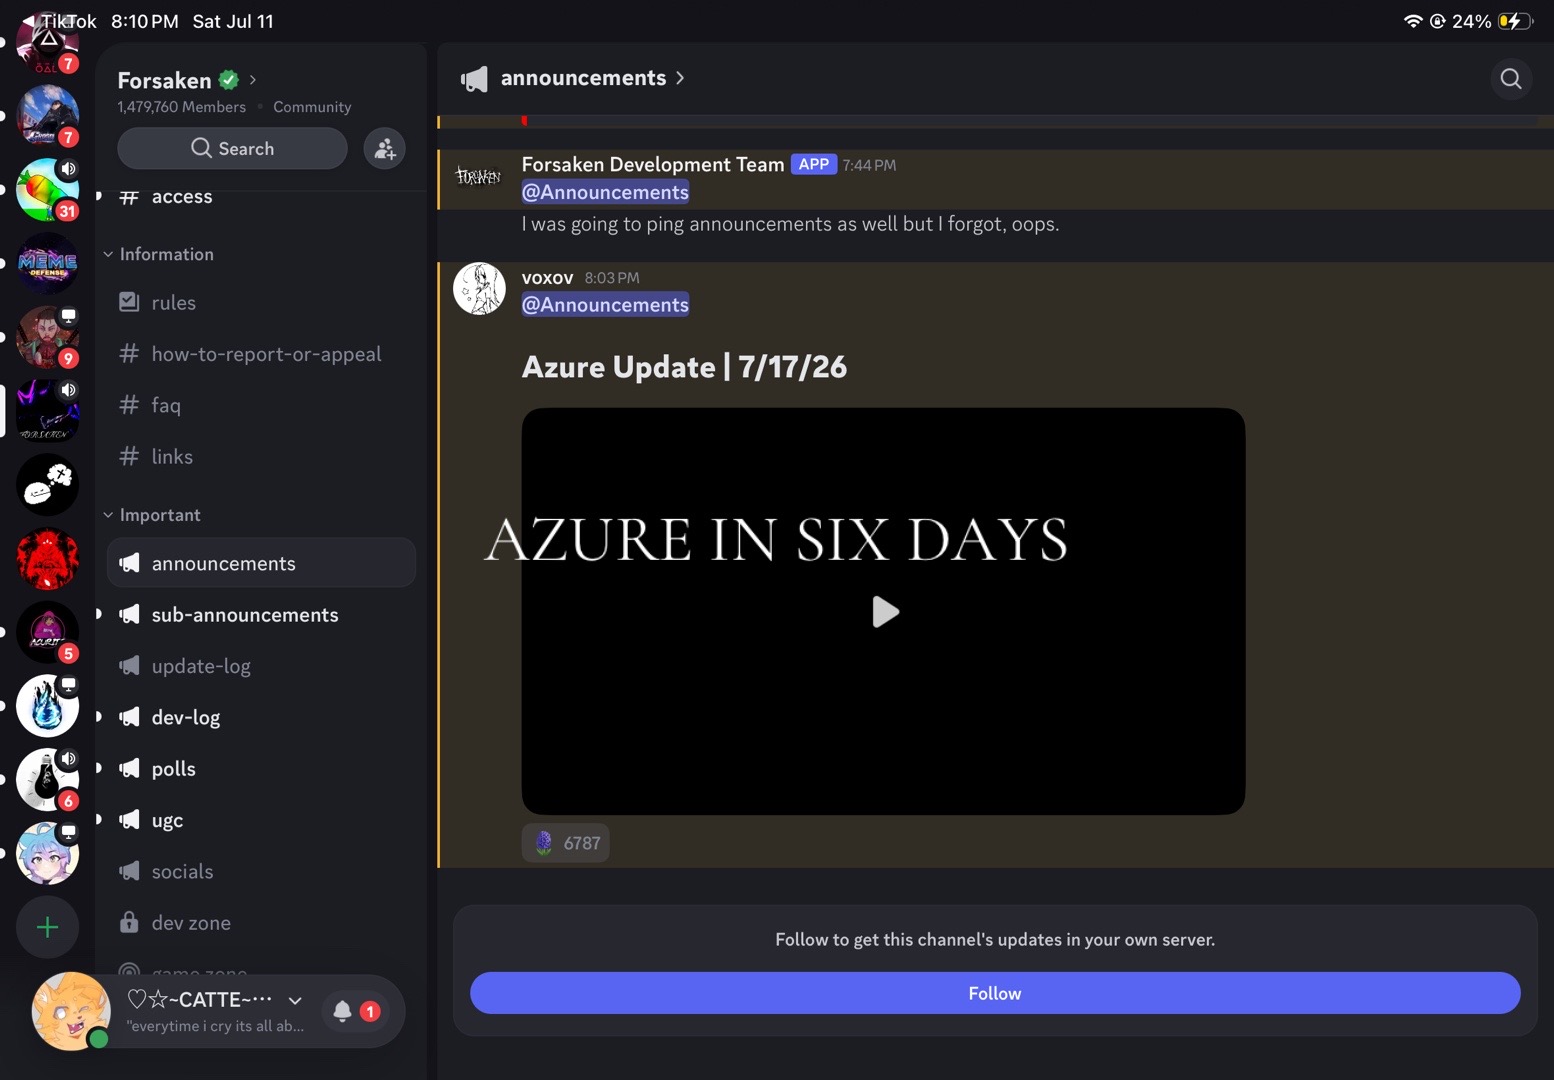
Task: View the Forsaken Development Team avatar
Action: (x=478, y=177)
